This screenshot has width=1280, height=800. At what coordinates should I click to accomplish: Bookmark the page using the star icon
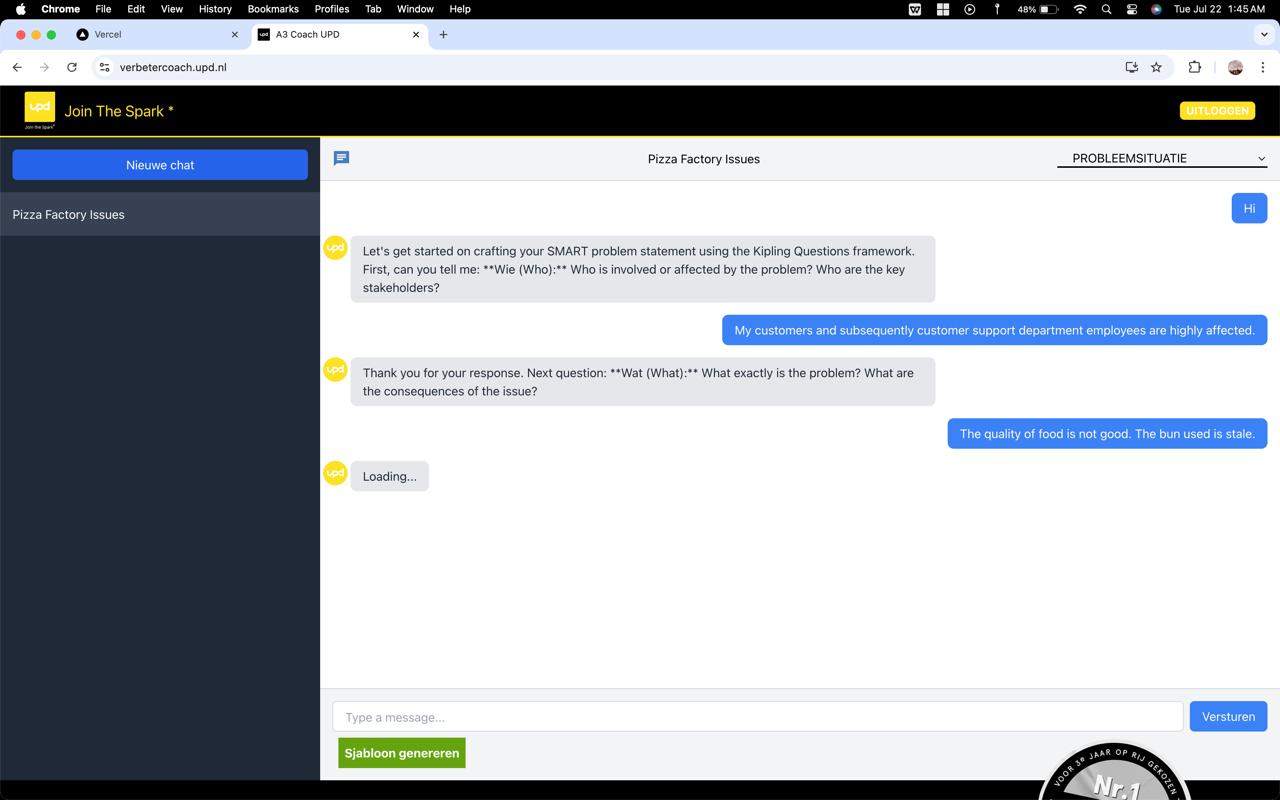1157,67
